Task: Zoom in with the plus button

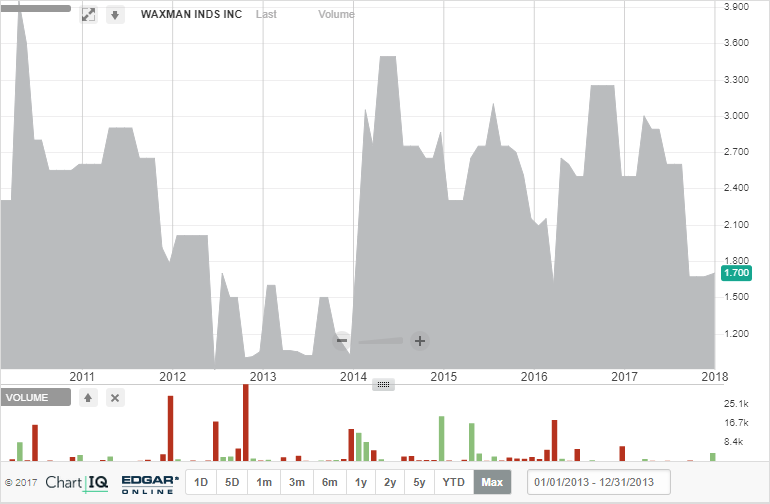Action: pyautogui.click(x=420, y=341)
